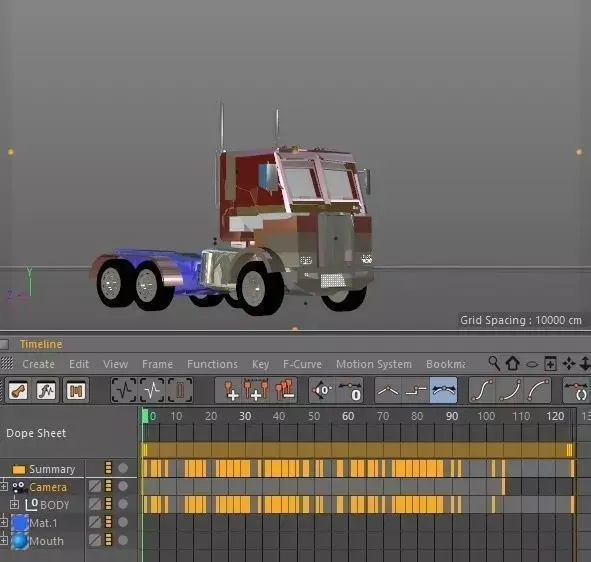Toggle animation filmstrip for Camera row
This screenshot has height=562, width=591.
point(109,486)
